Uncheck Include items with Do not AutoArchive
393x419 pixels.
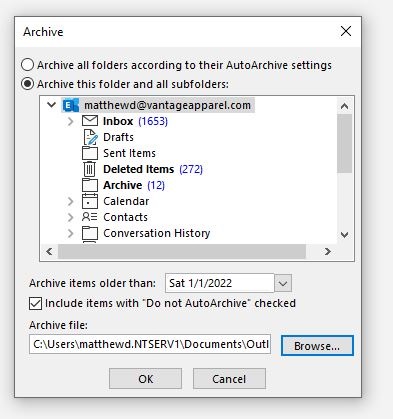pyautogui.click(x=36, y=304)
